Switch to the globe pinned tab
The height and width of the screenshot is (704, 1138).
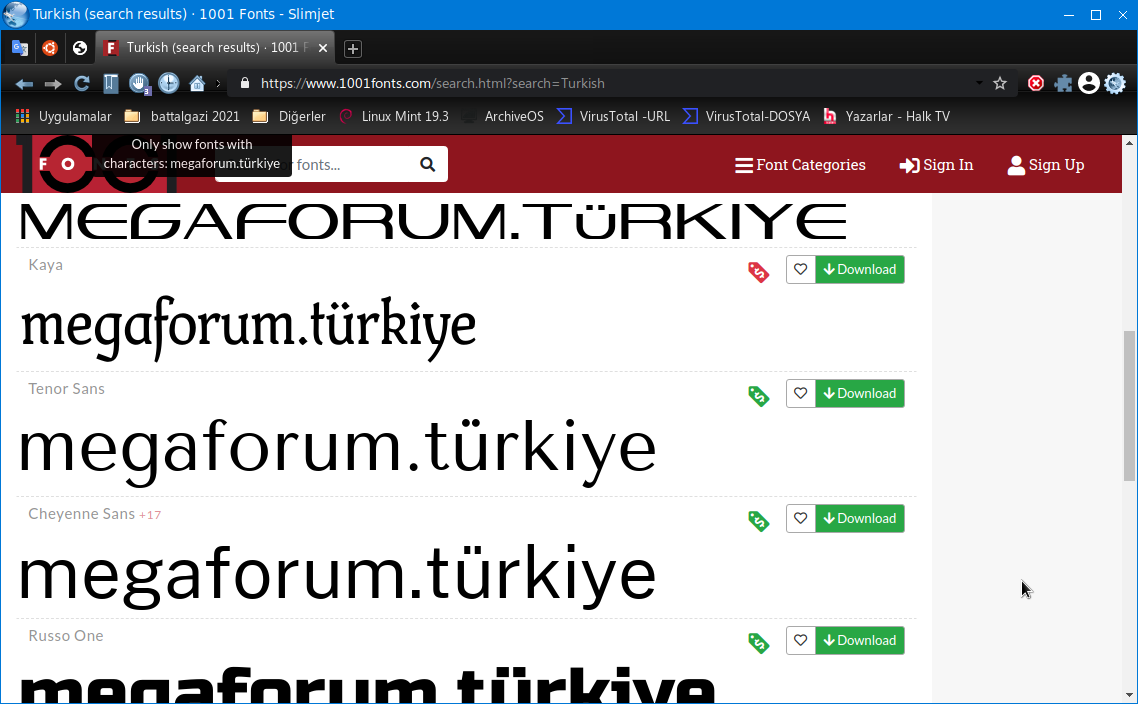pyautogui.click(x=80, y=48)
